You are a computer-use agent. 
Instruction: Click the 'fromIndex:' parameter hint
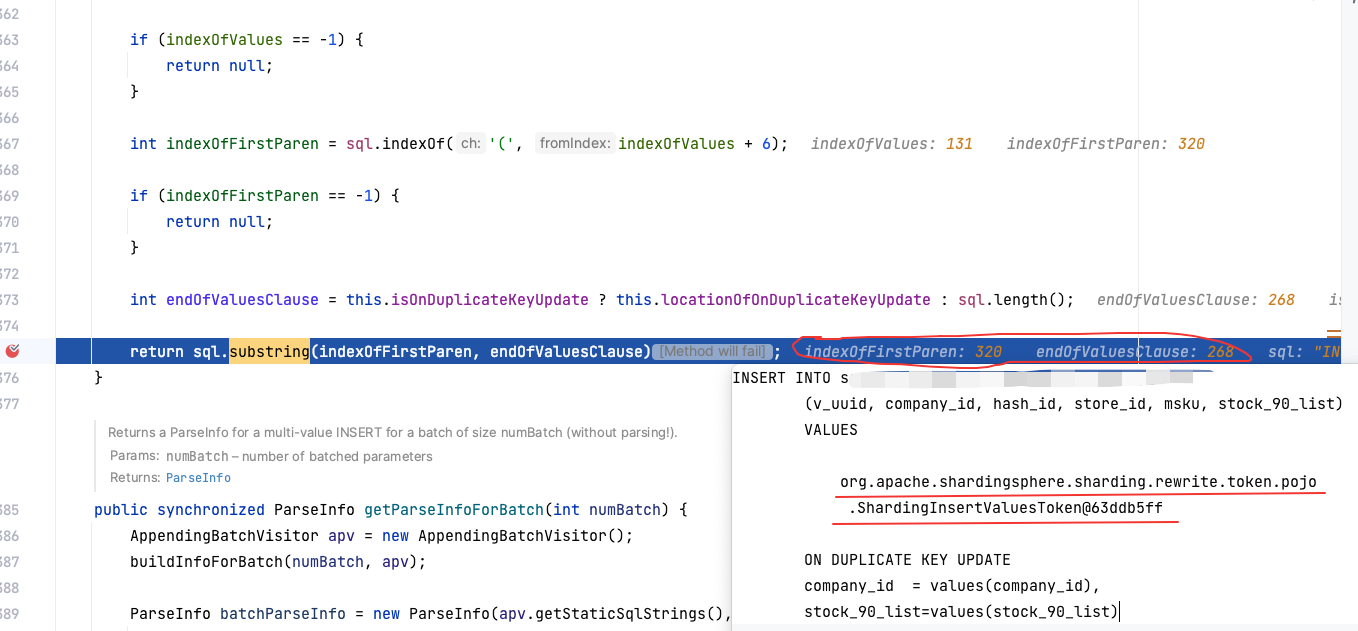pyautogui.click(x=574, y=144)
